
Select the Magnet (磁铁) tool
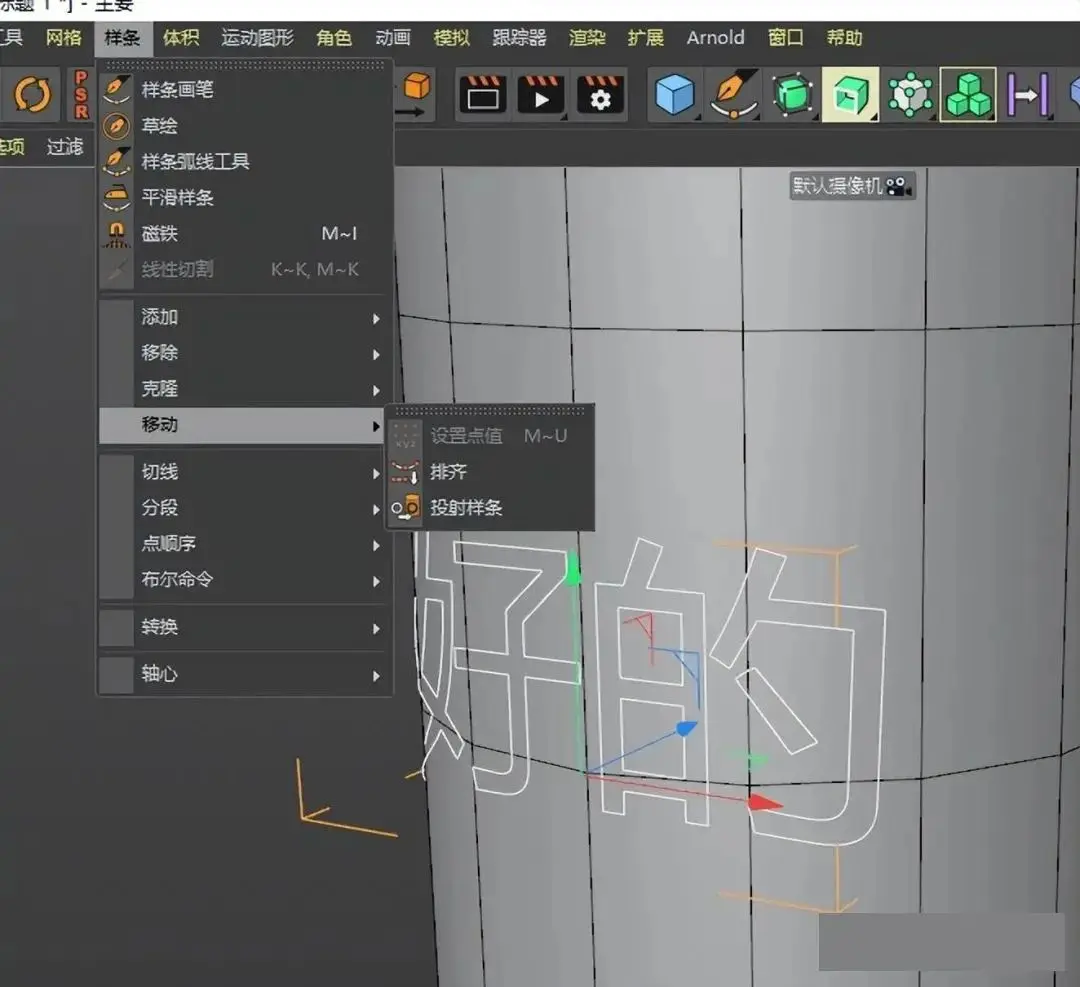point(159,234)
